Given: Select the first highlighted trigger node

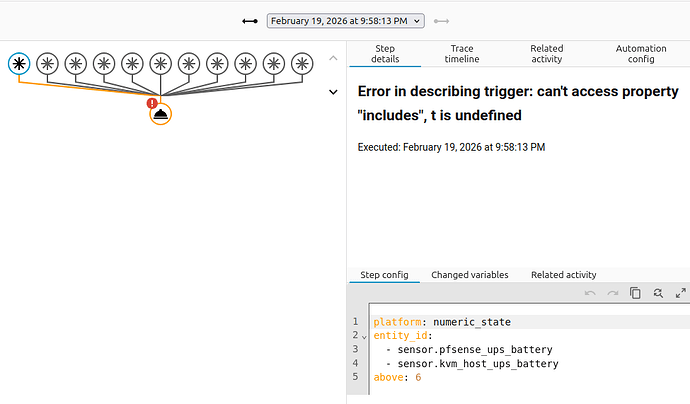Looking at the screenshot, I should coord(19,64).
